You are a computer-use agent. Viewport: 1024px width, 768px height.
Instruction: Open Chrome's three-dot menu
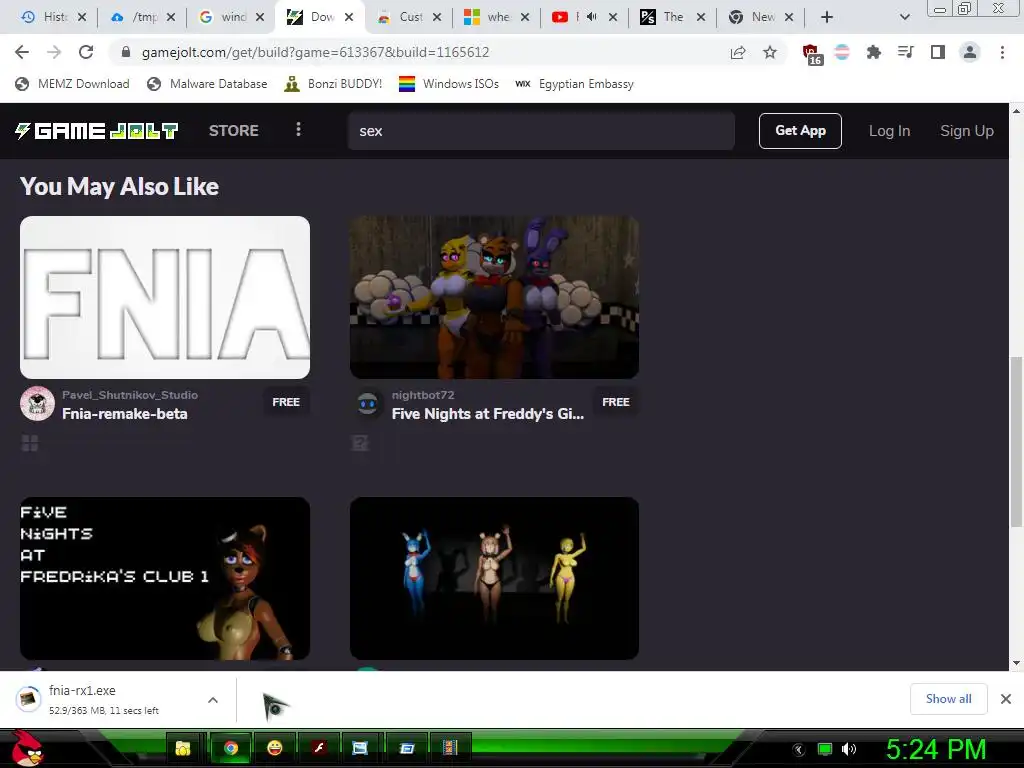click(x=1002, y=52)
